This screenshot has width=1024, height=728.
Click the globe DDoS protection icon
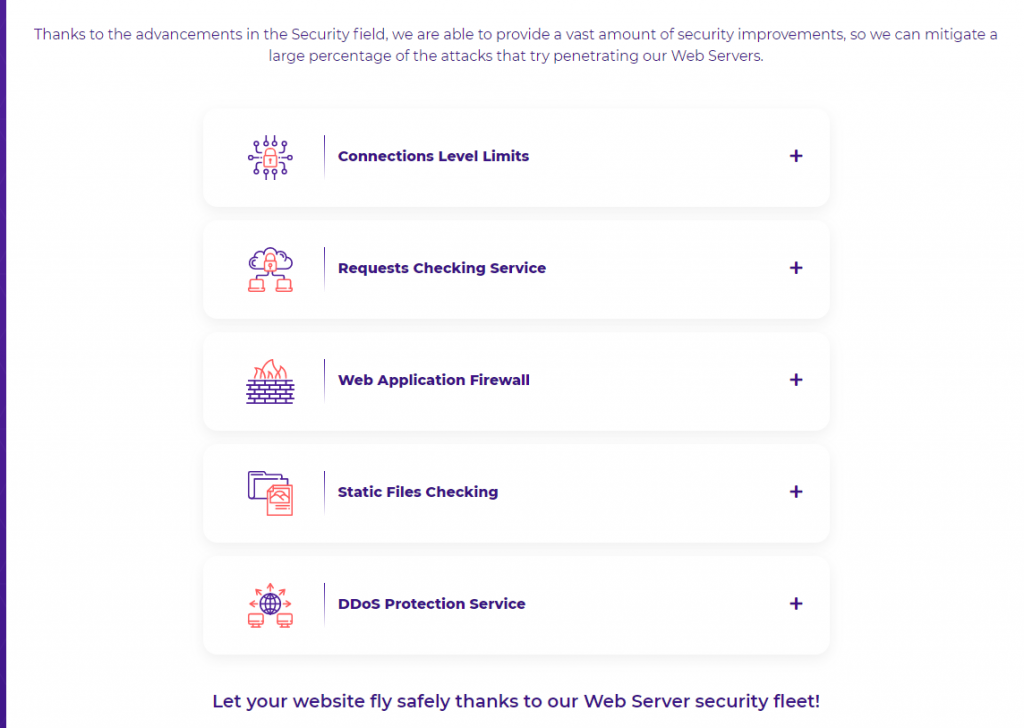click(270, 605)
